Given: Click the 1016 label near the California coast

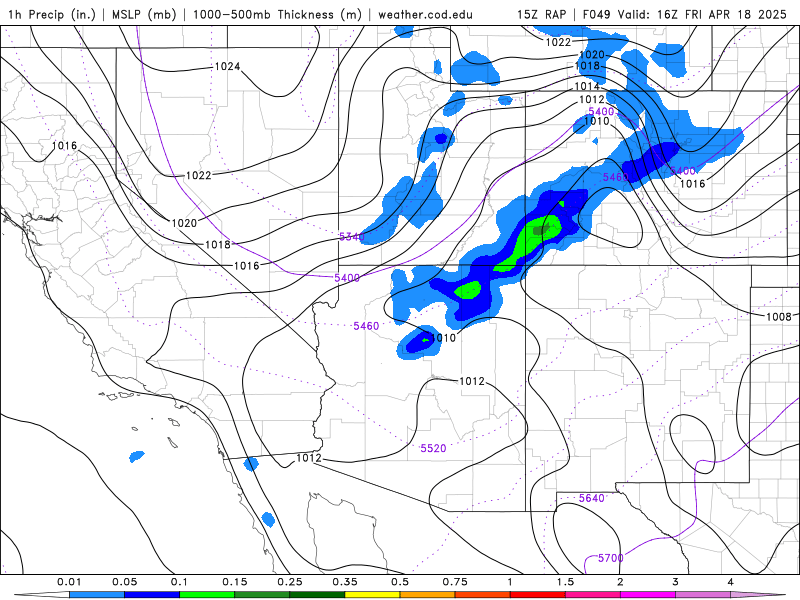Looking at the screenshot, I should (x=64, y=146).
